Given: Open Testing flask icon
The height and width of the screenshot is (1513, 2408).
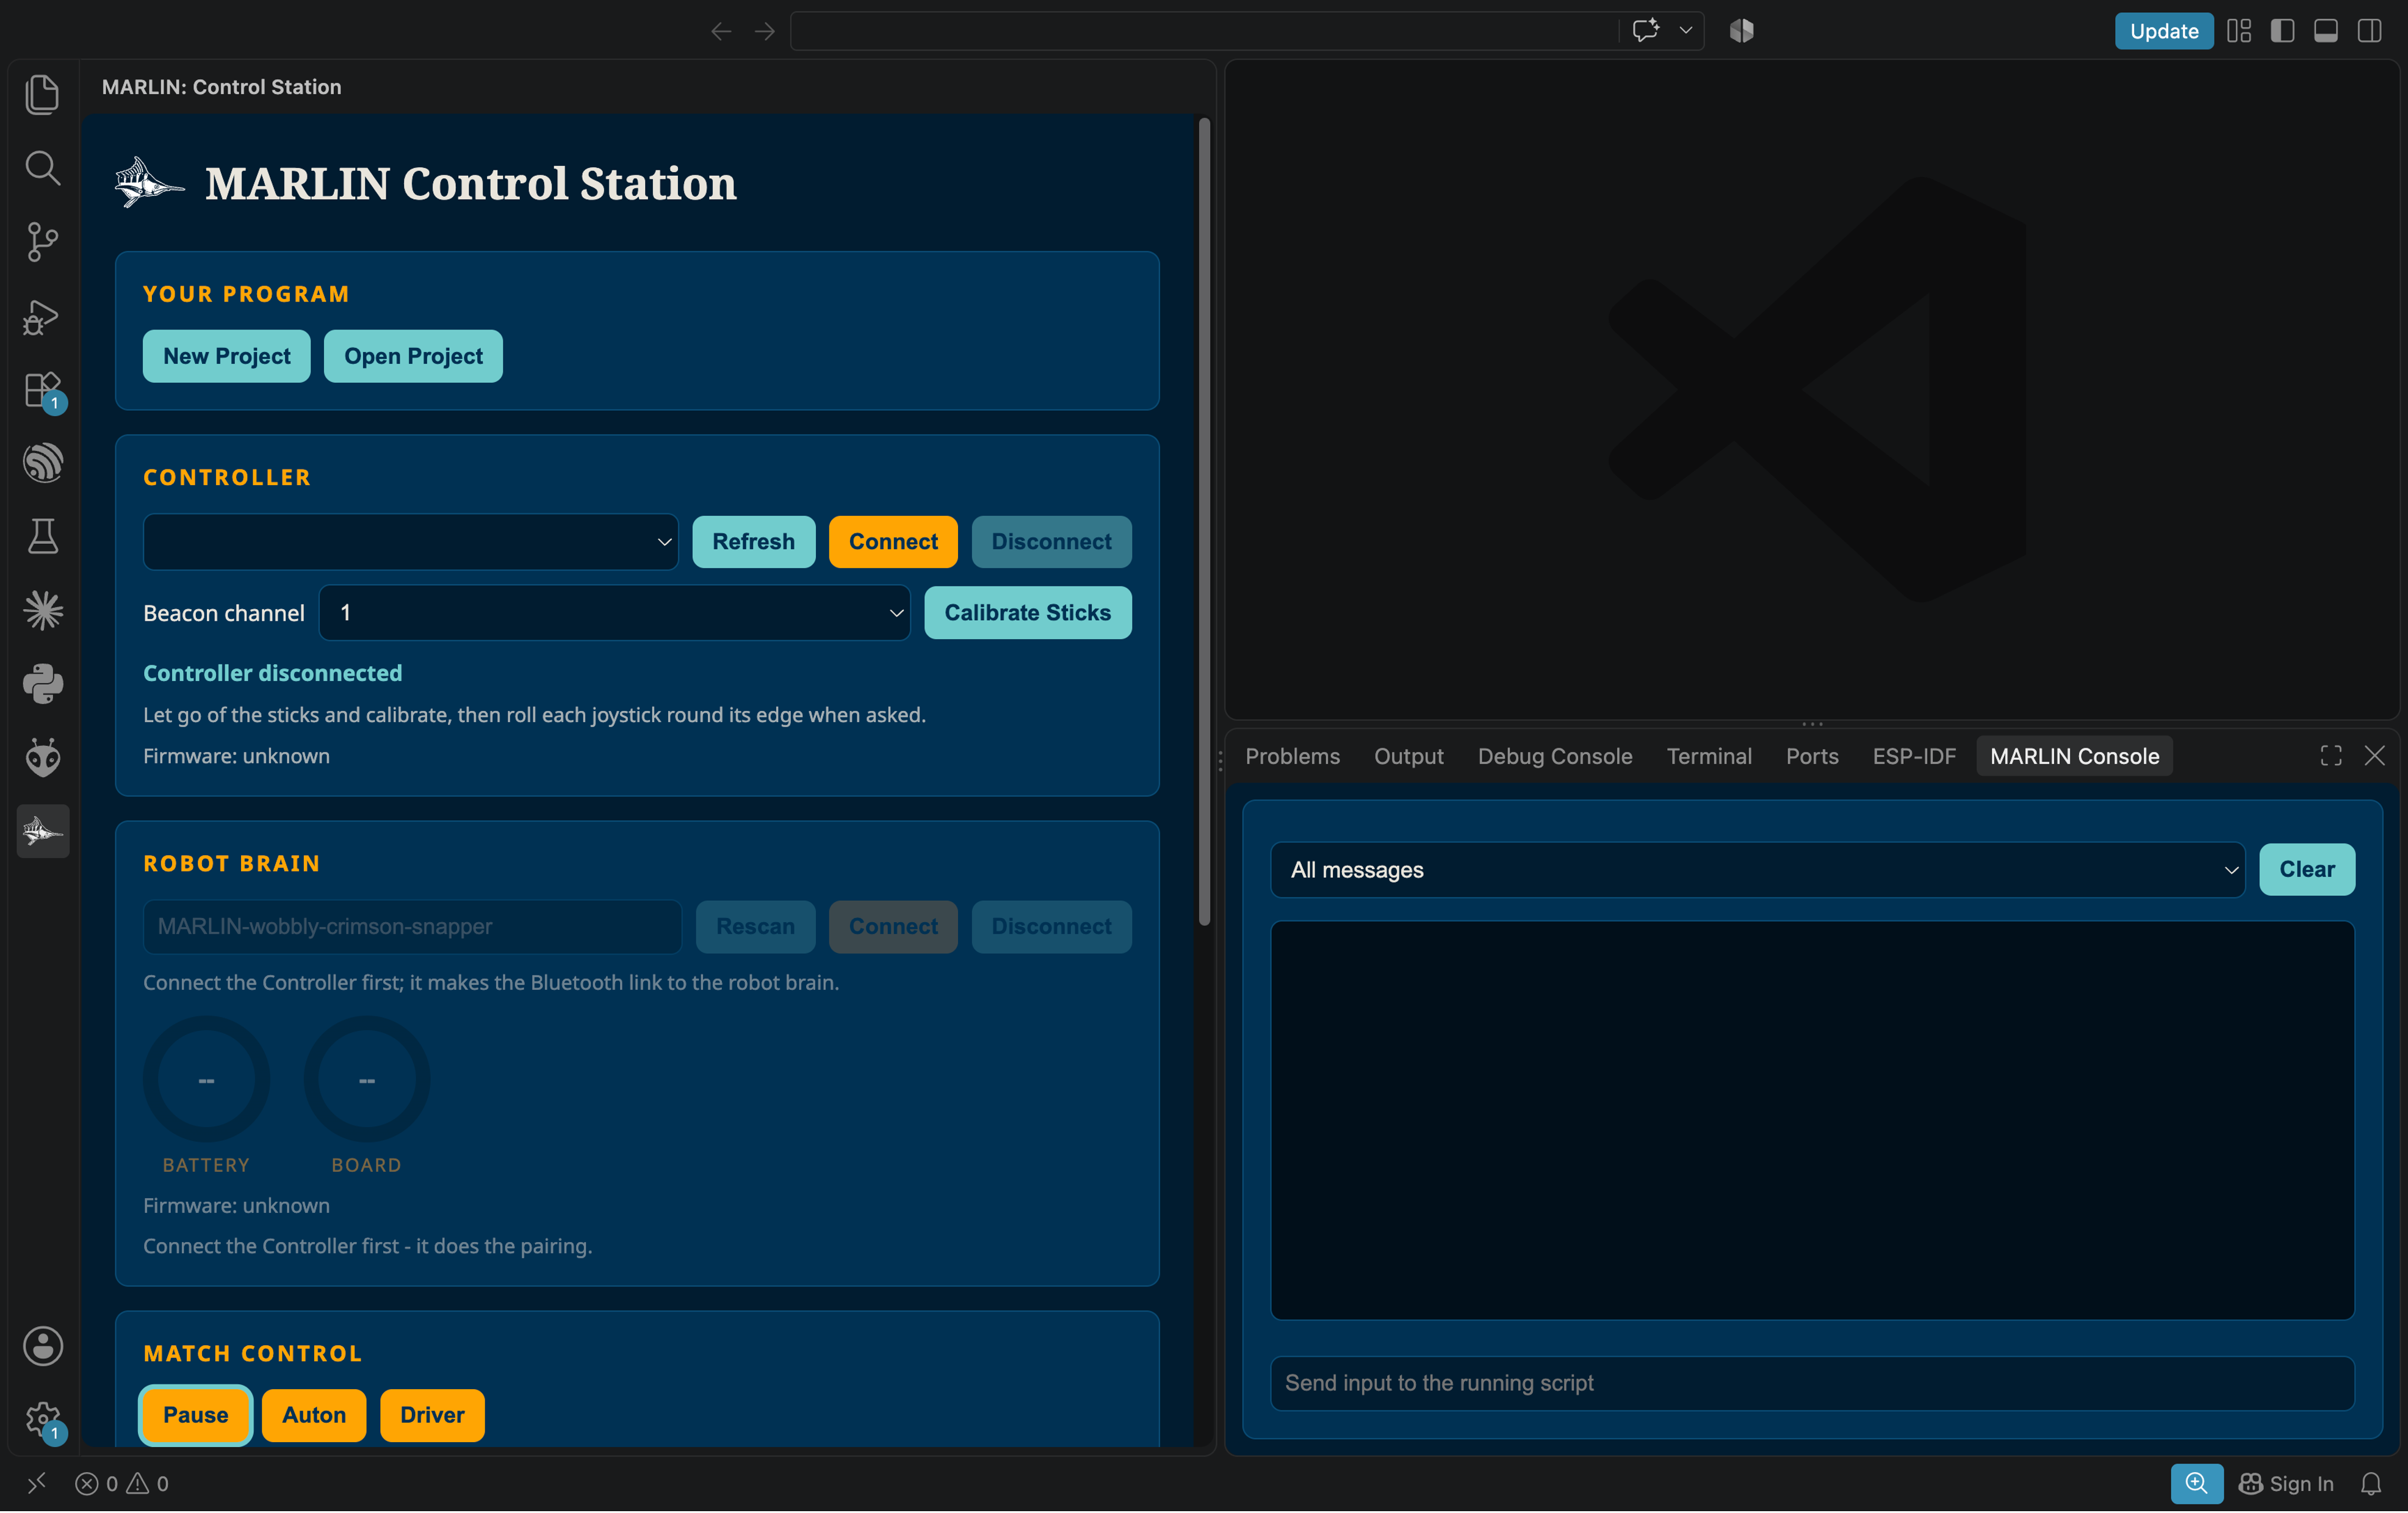Looking at the screenshot, I should tap(42, 537).
